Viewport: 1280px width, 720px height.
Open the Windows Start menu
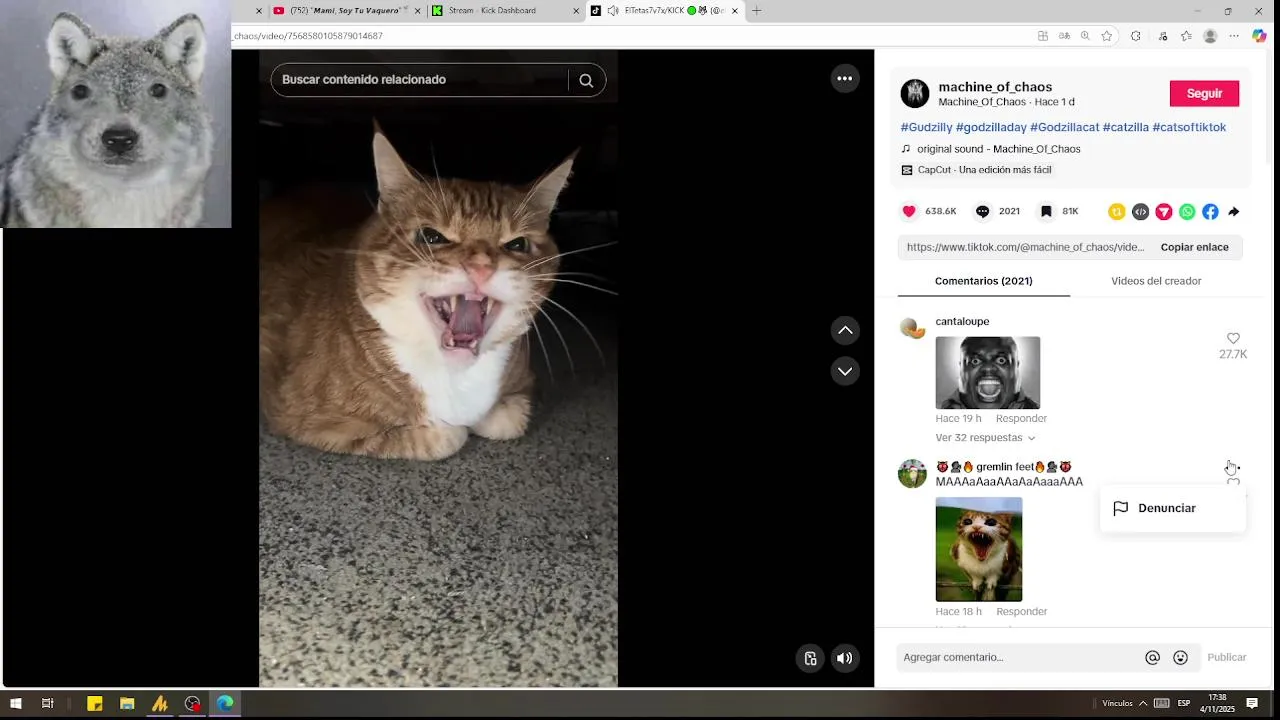pos(15,704)
